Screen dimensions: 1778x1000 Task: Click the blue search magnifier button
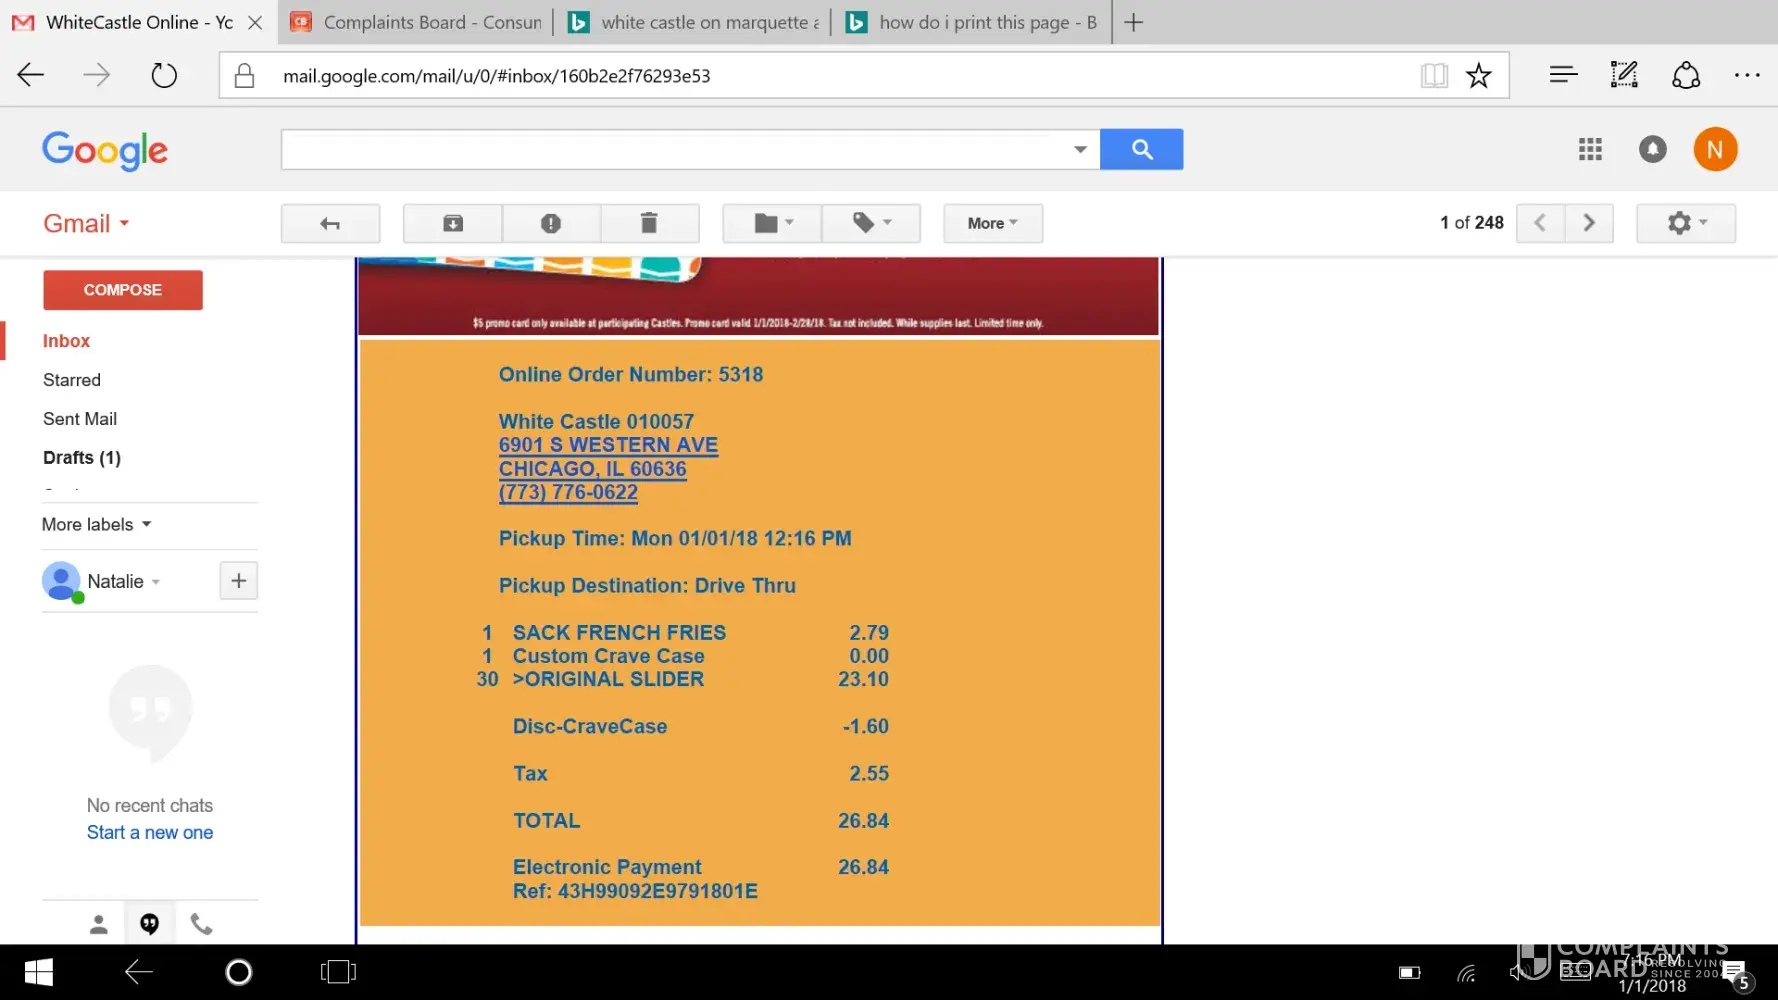coord(1142,149)
